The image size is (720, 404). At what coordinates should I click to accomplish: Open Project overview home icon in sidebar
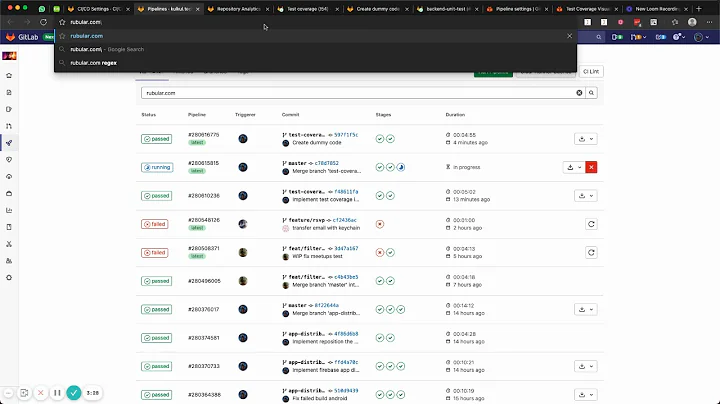[9, 75]
